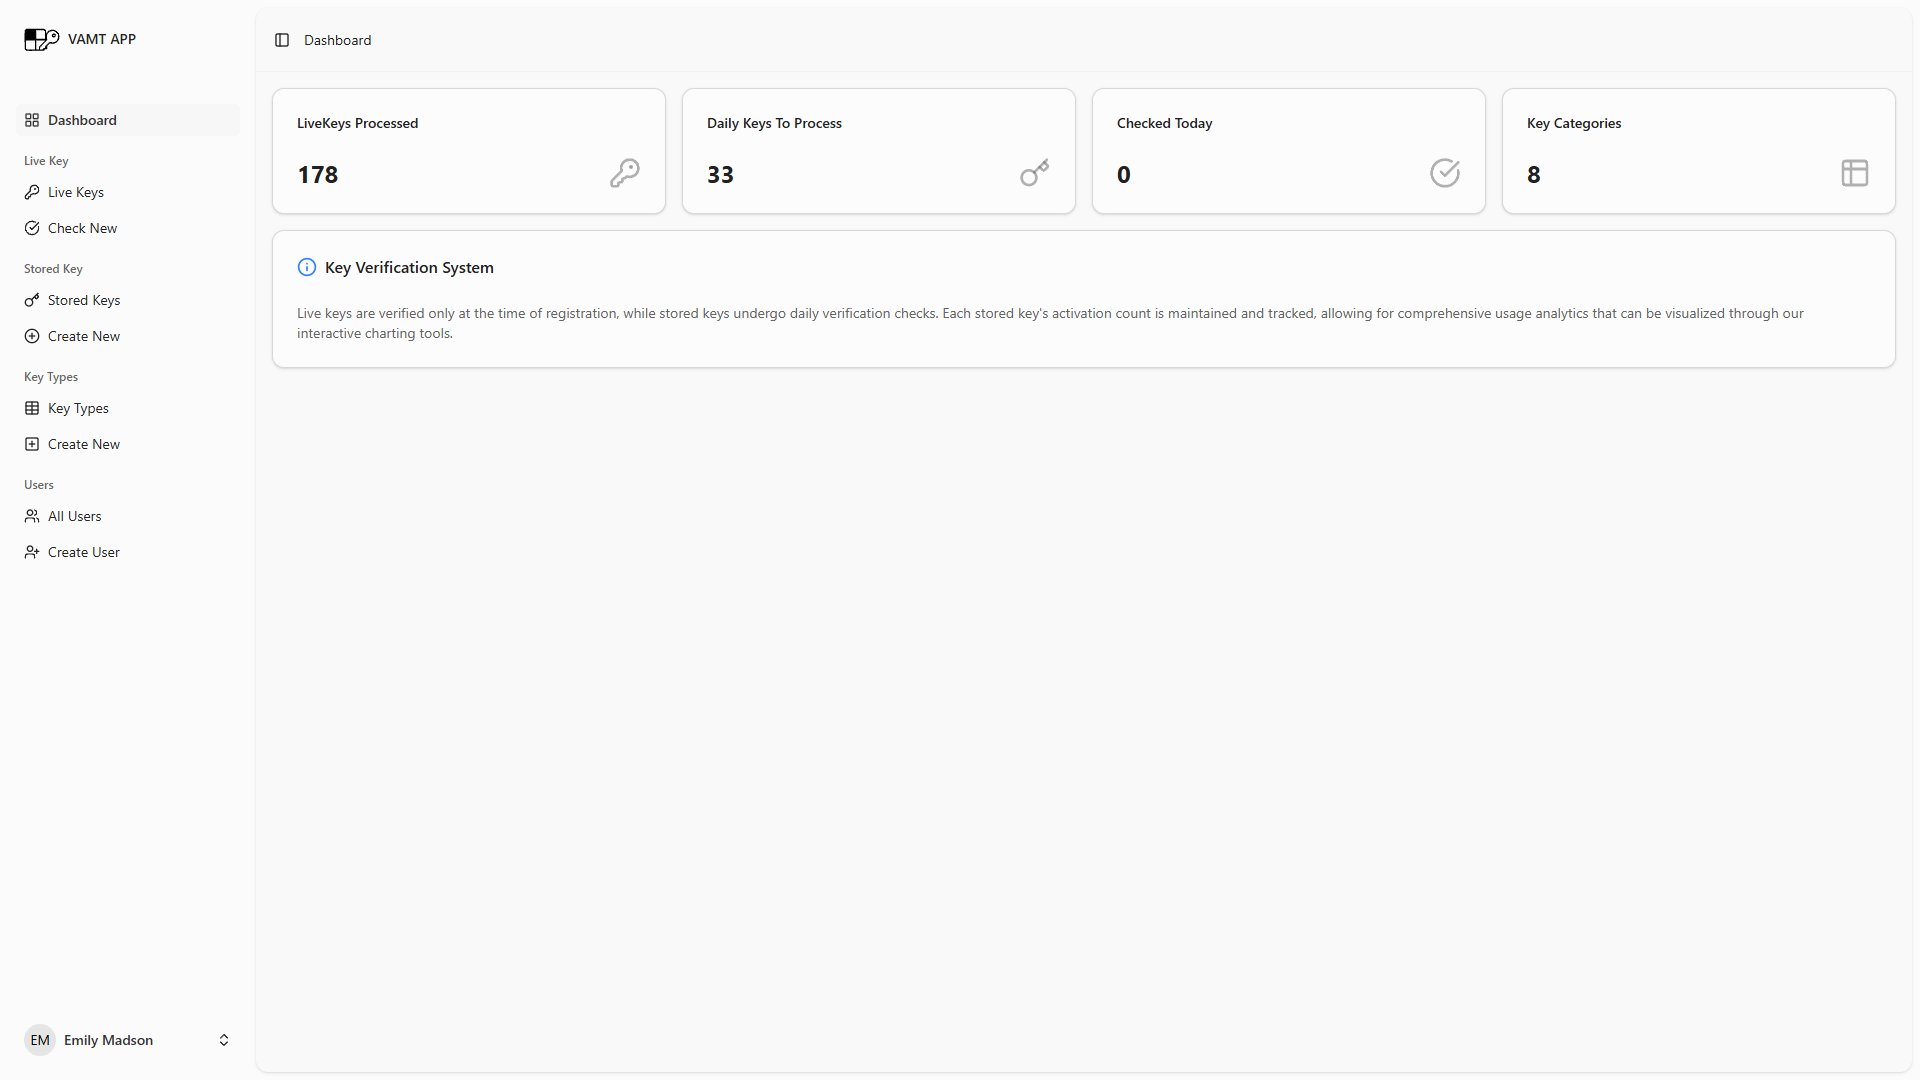Click the Live Keys key icon in sidebar
1920x1080 pixels.
(32, 192)
